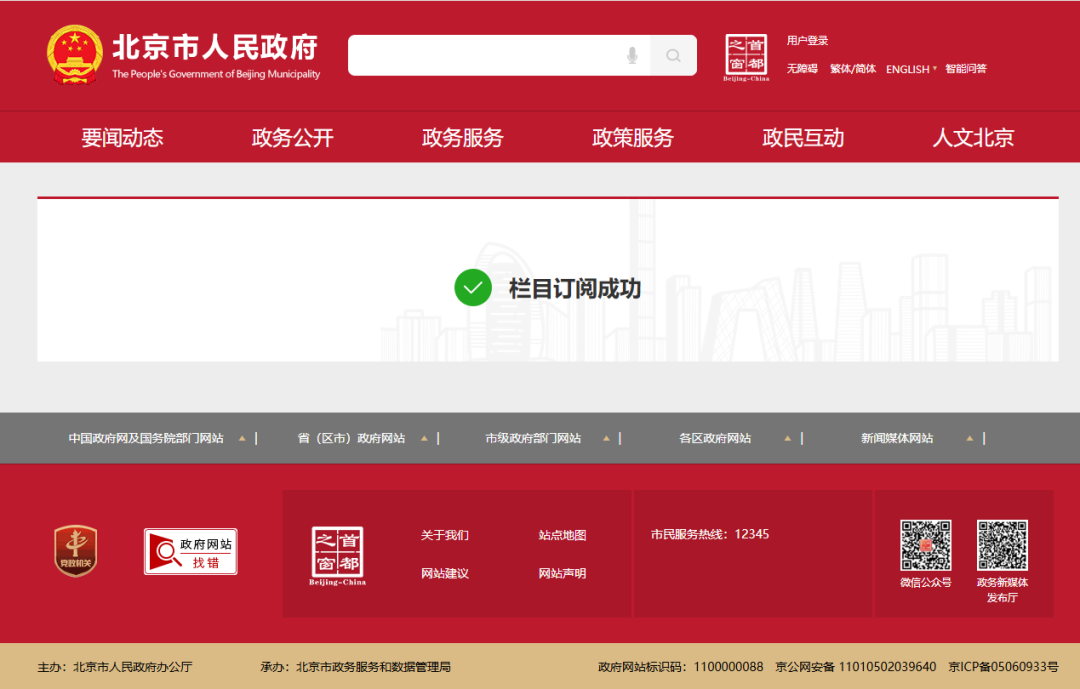Click the magnifier search button

[x=673, y=56]
